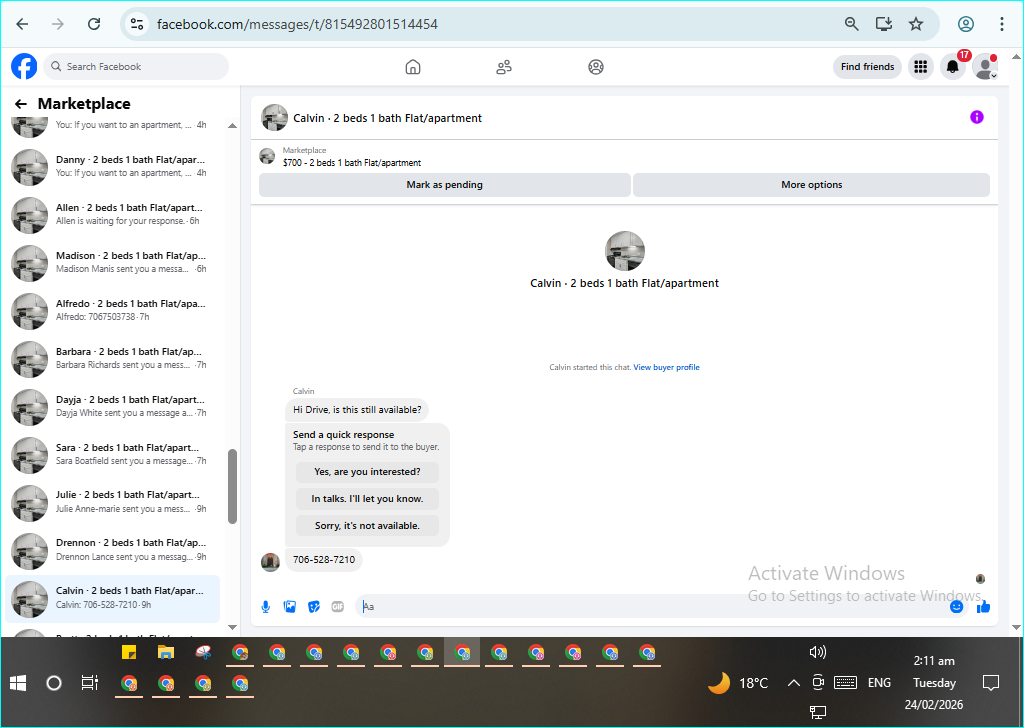Open Sara conversation in chat list
The width and height of the screenshot is (1024, 728).
coord(112,454)
